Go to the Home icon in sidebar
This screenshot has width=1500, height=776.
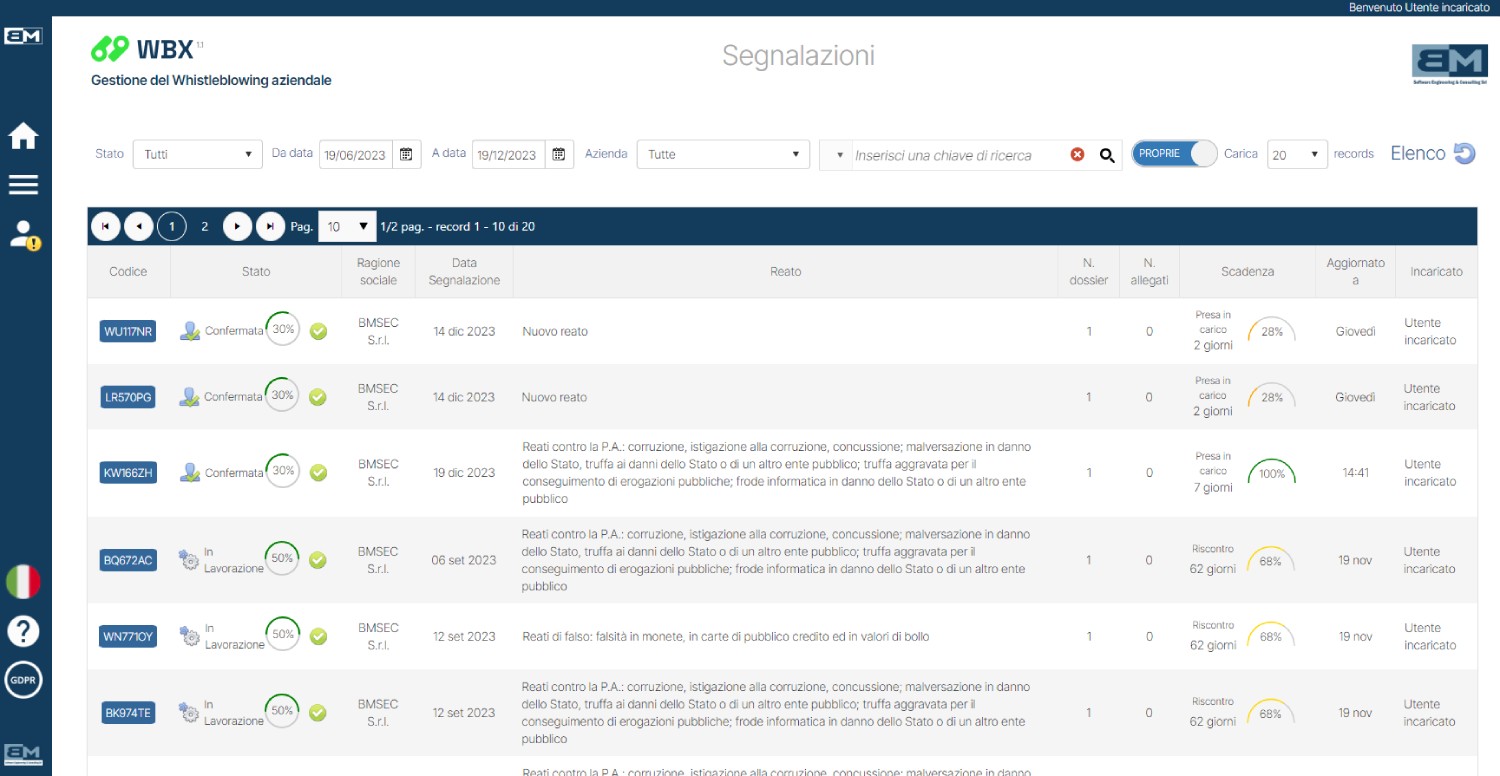point(23,136)
